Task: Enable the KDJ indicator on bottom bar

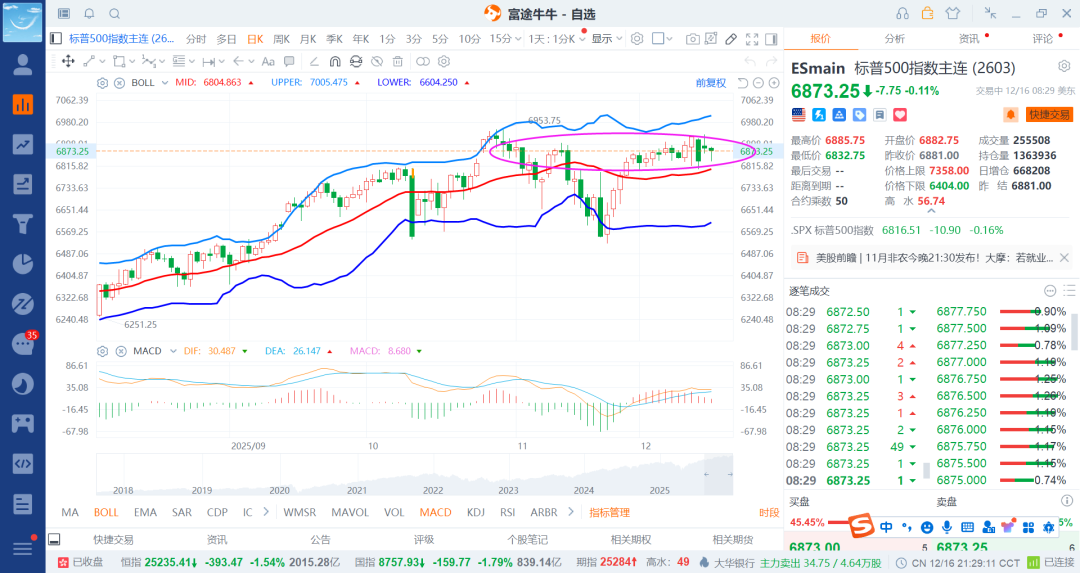Action: (x=475, y=512)
